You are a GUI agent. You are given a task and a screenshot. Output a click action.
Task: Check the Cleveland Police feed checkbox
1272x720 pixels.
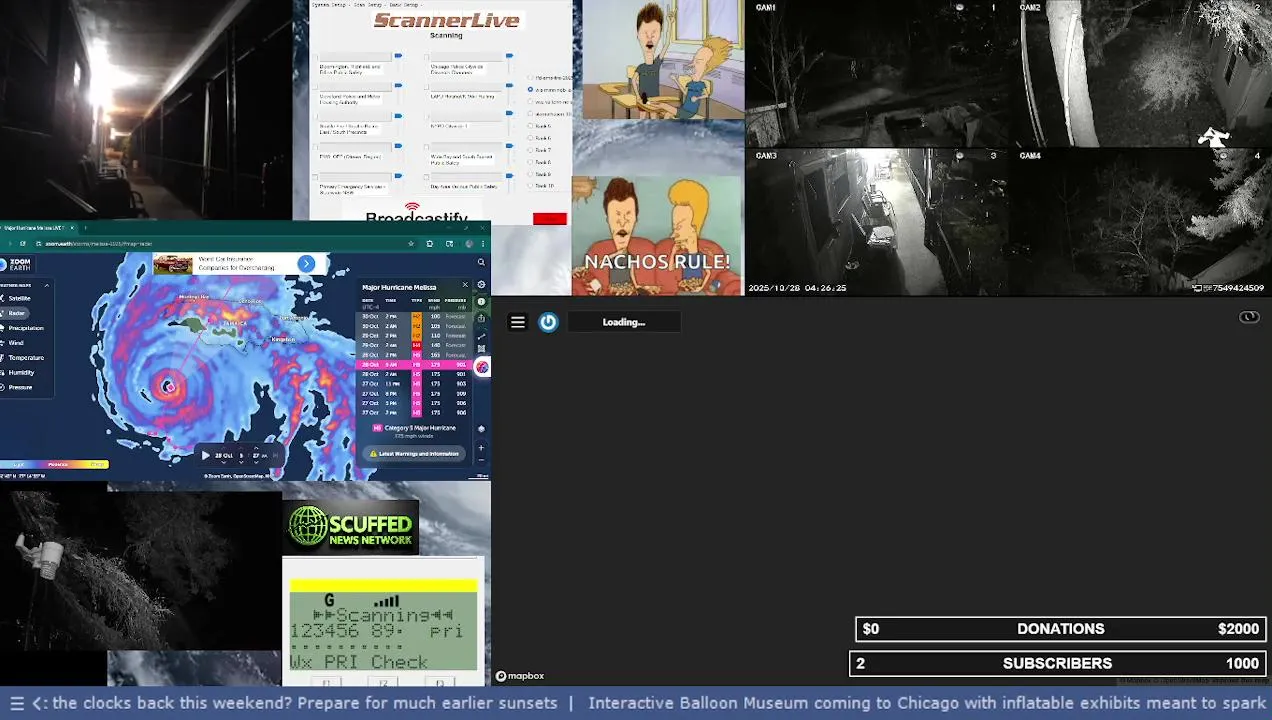pos(315,87)
